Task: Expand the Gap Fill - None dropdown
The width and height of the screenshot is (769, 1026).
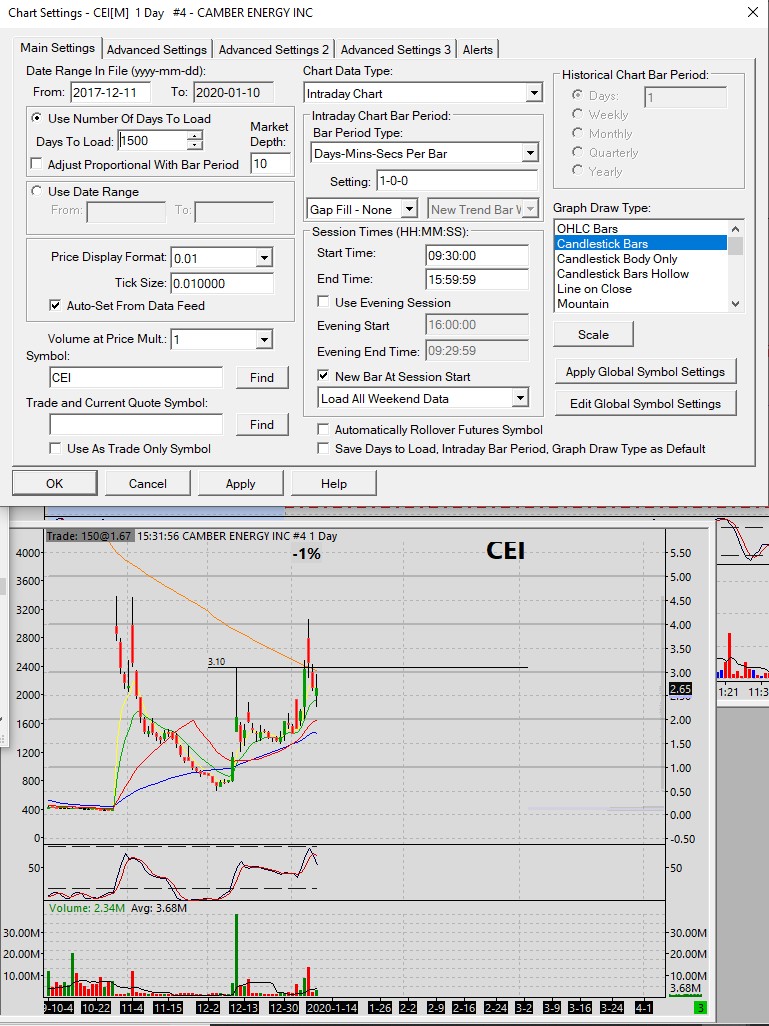Action: click(409, 209)
